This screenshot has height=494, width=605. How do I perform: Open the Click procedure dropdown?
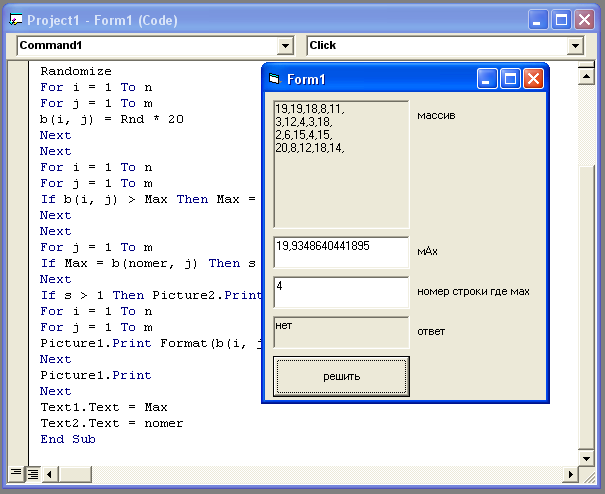pyautogui.click(x=575, y=46)
